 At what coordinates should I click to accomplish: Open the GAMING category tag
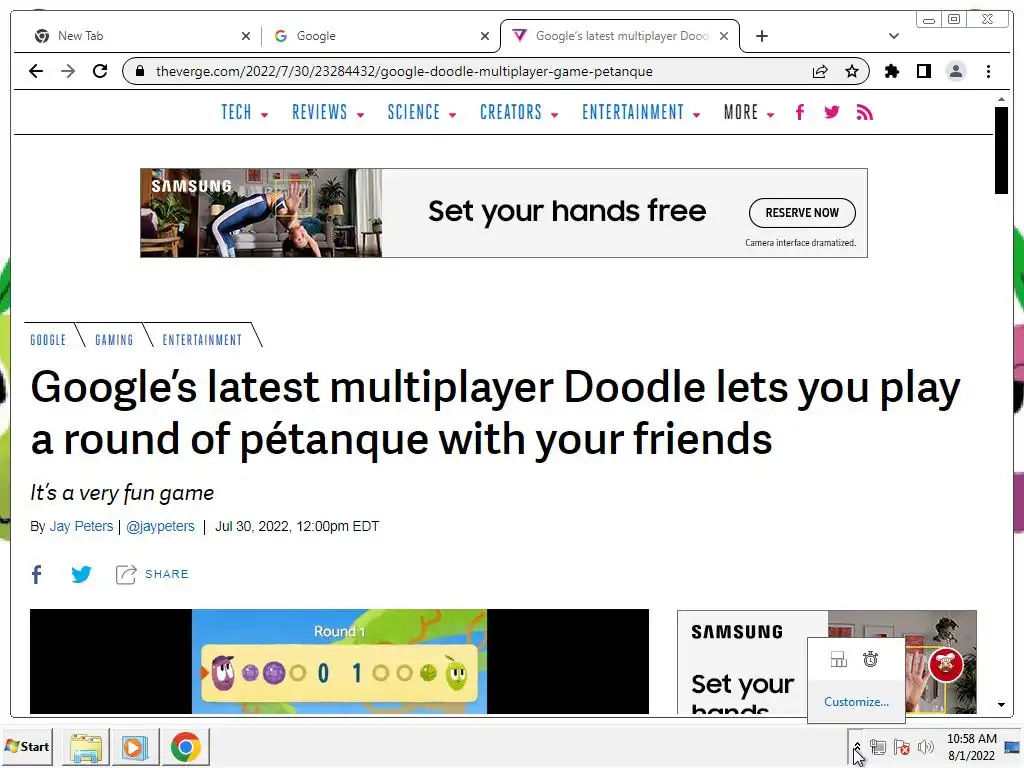(114, 340)
